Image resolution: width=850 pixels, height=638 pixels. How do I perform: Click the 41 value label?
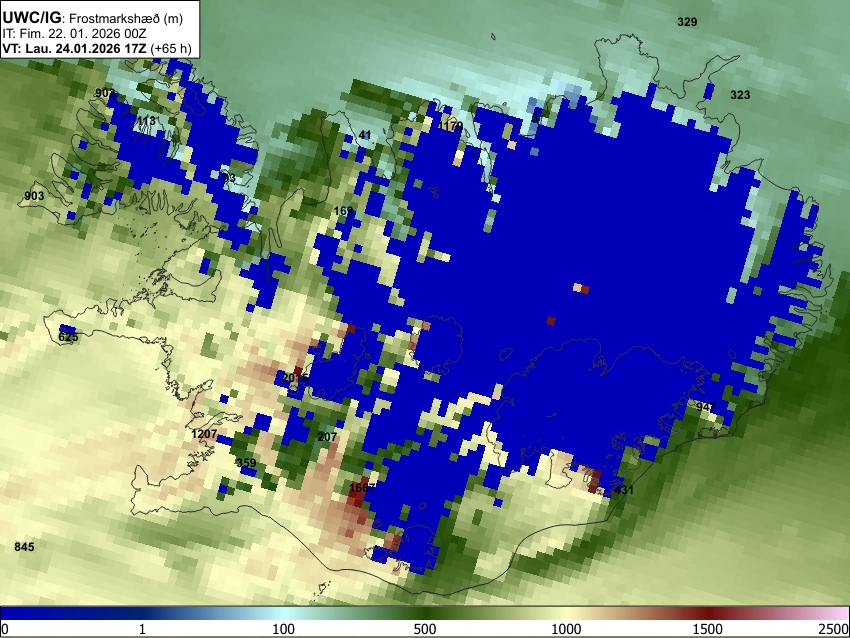pos(365,135)
